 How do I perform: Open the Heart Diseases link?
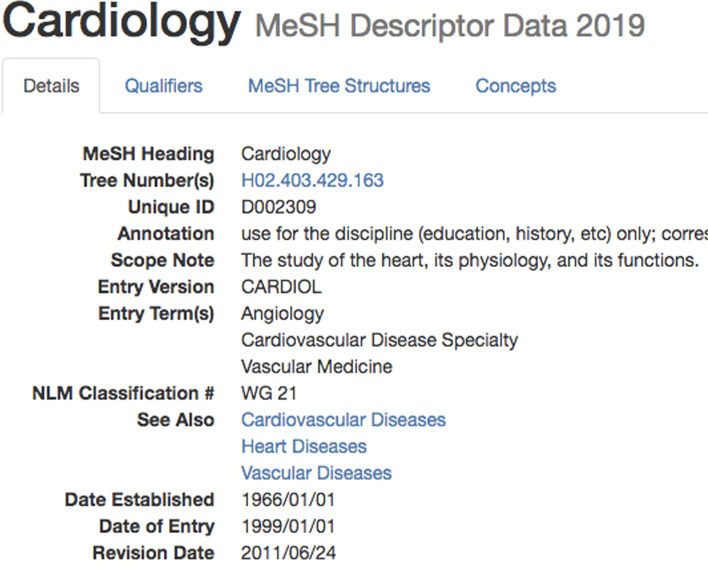click(304, 447)
